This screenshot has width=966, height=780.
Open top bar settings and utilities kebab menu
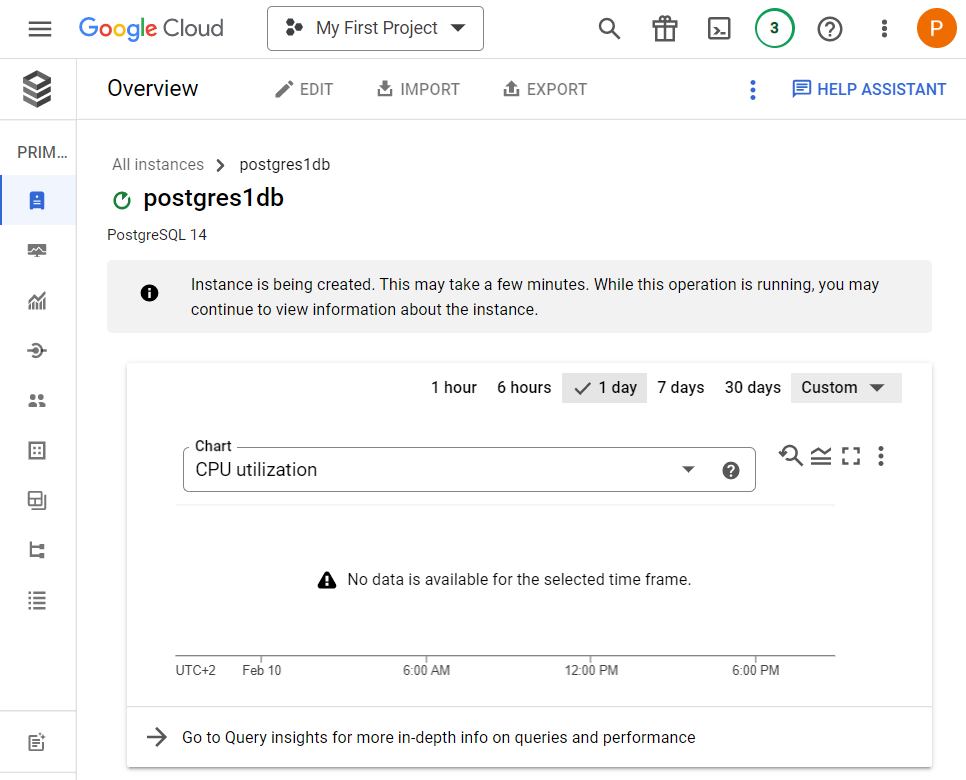tap(884, 28)
